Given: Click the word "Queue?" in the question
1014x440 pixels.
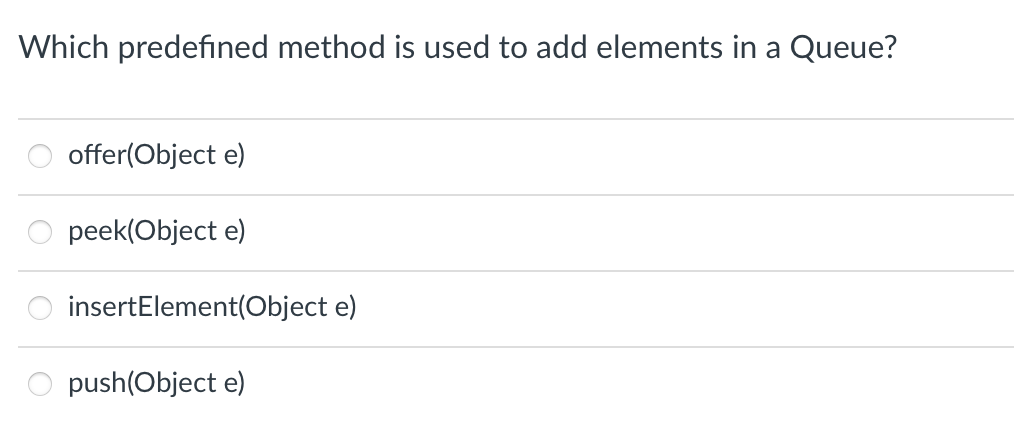Looking at the screenshot, I should coord(843,48).
